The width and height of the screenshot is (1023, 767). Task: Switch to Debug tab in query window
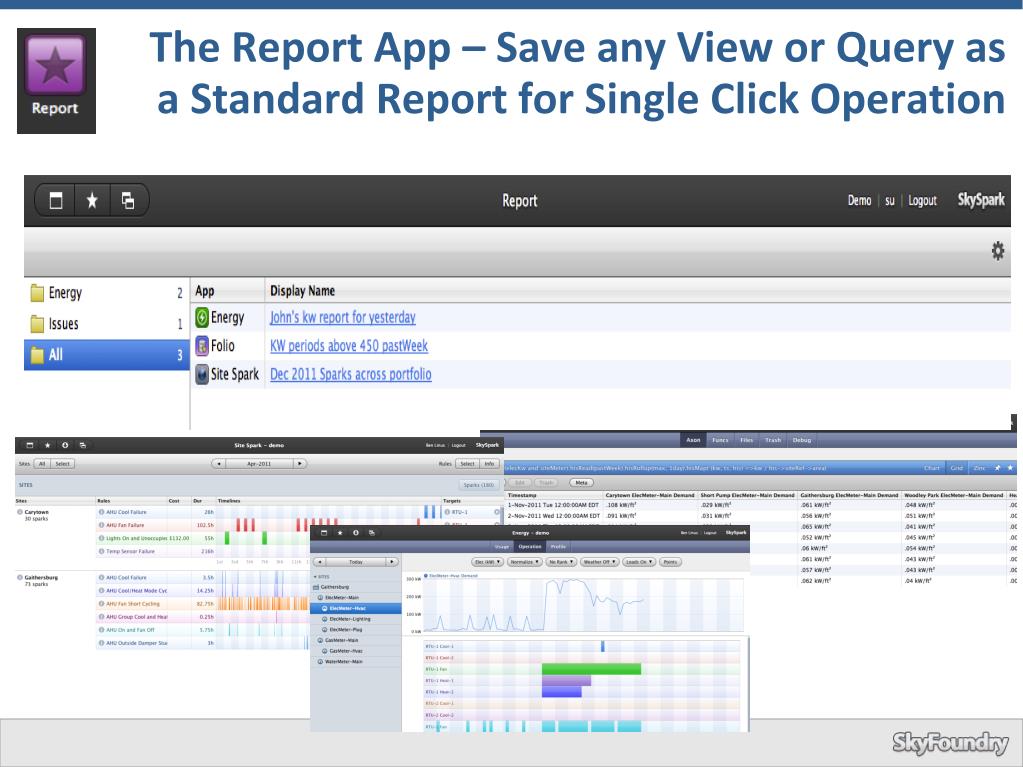802,440
